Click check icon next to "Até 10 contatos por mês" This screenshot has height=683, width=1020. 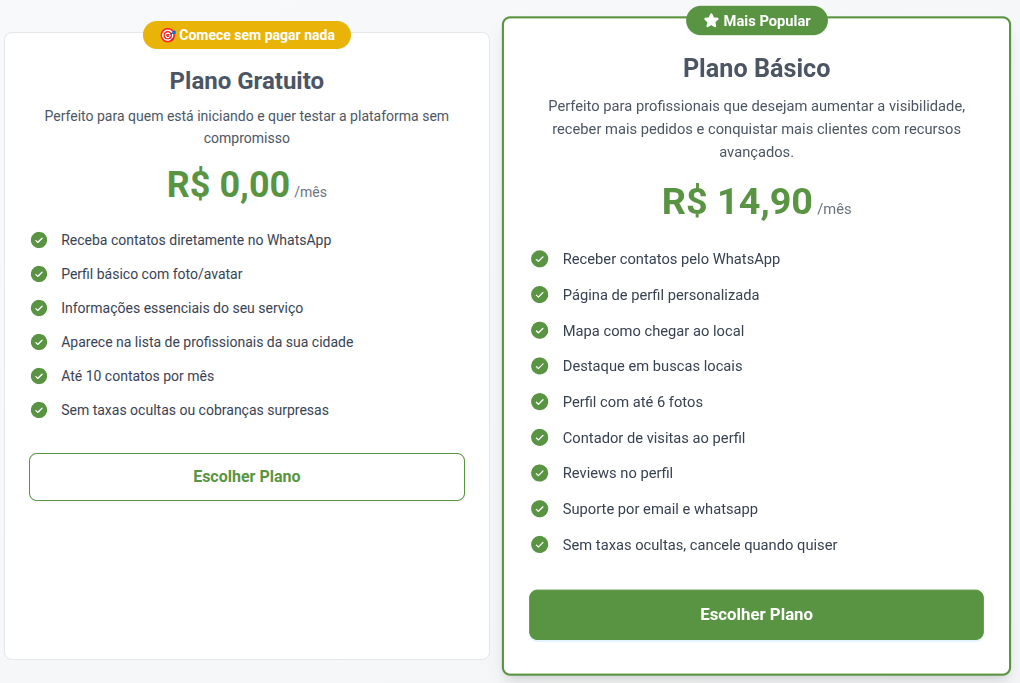[39, 376]
